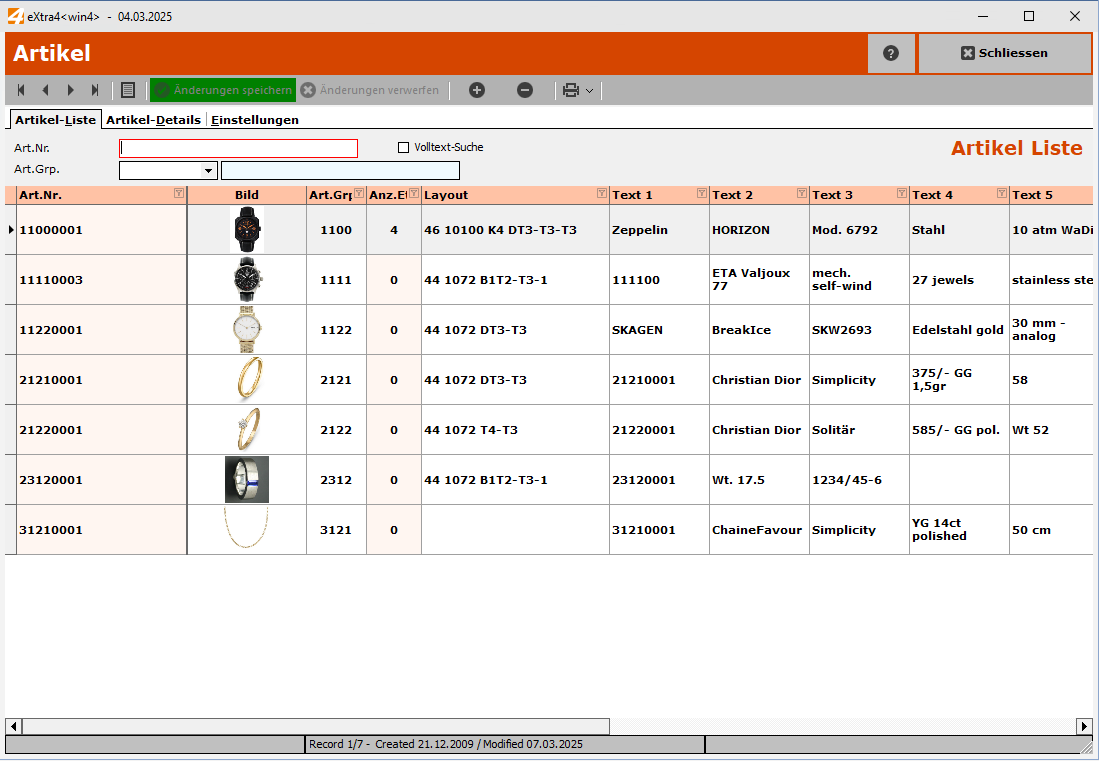Jump to the last record
Viewport: 1099px width, 761px height.
point(96,90)
